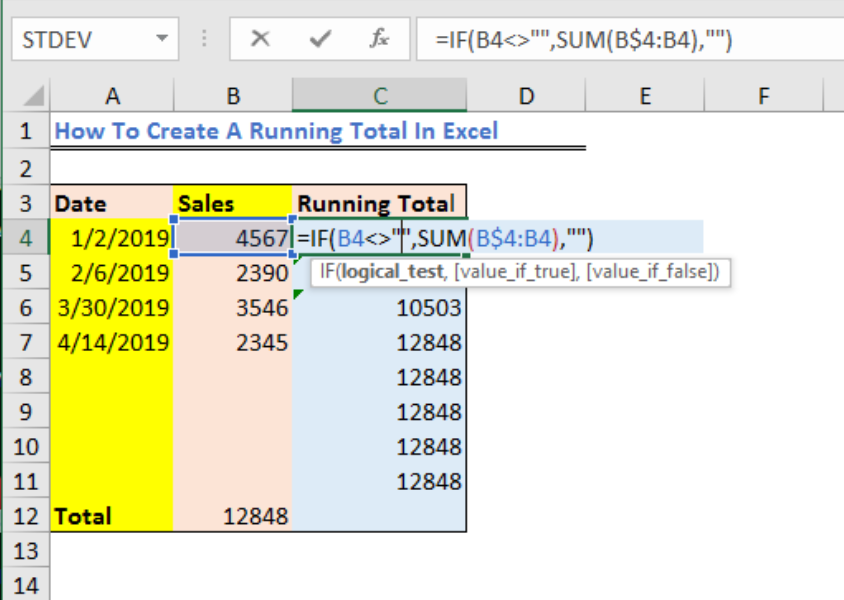The image size is (844, 600).
Task: Select row 6 header
Action: pos(26,307)
